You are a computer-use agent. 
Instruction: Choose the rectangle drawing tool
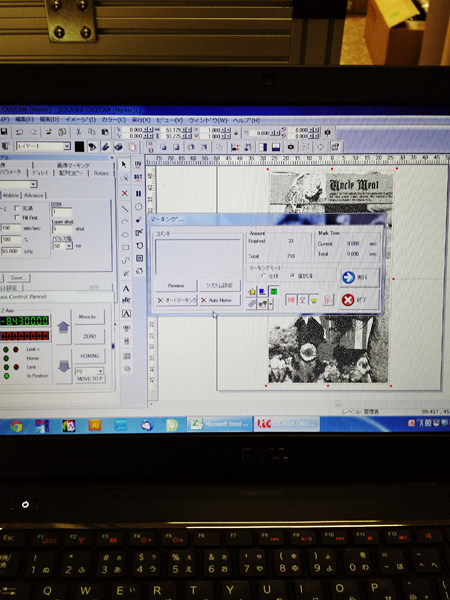125,248
